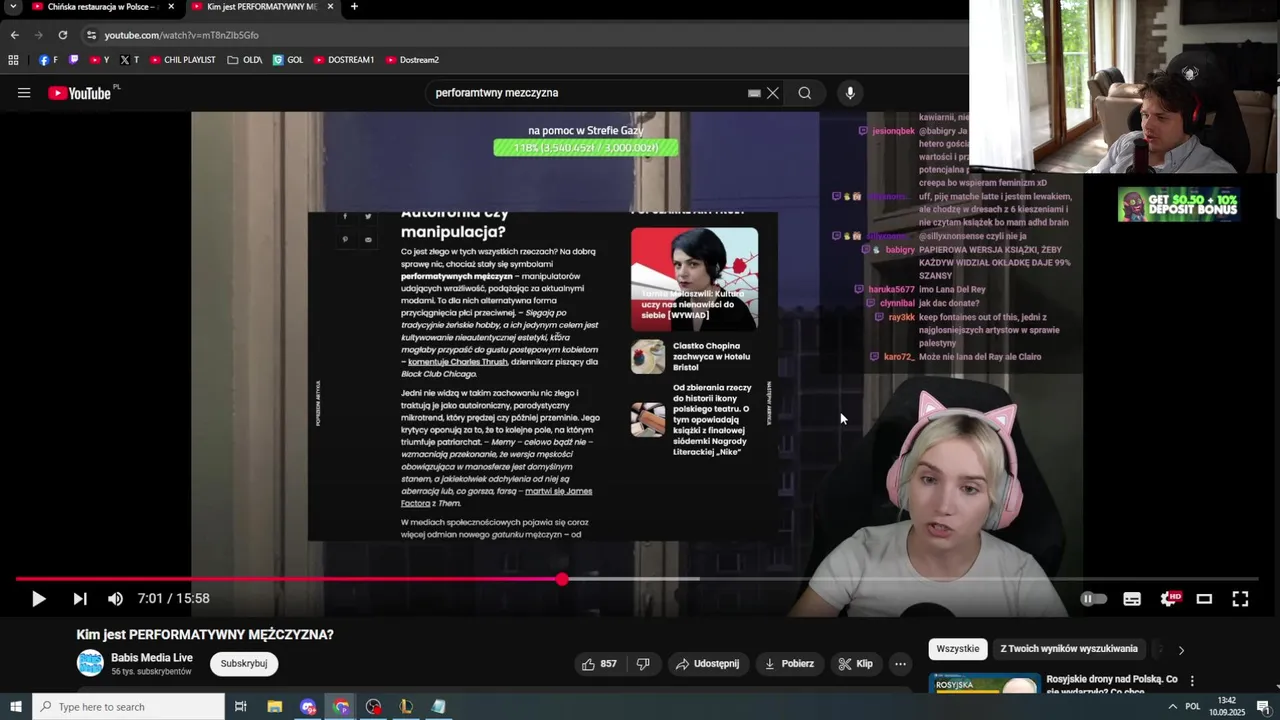Open the tab search dropdown

tap(13, 7)
